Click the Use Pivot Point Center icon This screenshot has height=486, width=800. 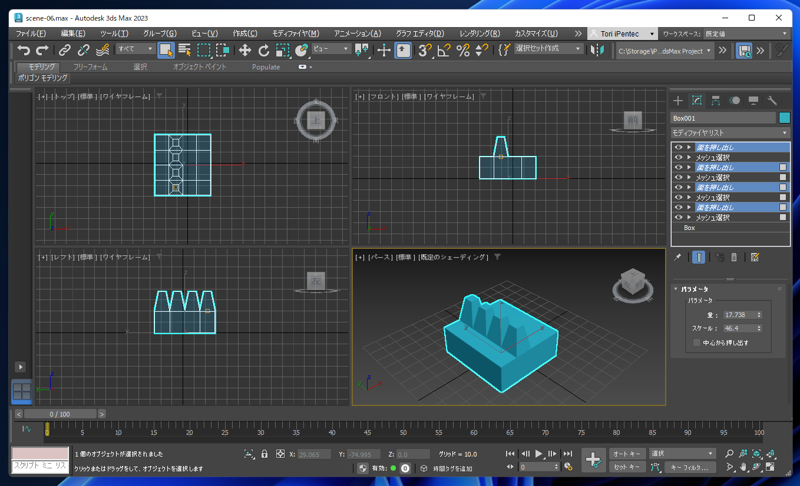tap(362, 50)
